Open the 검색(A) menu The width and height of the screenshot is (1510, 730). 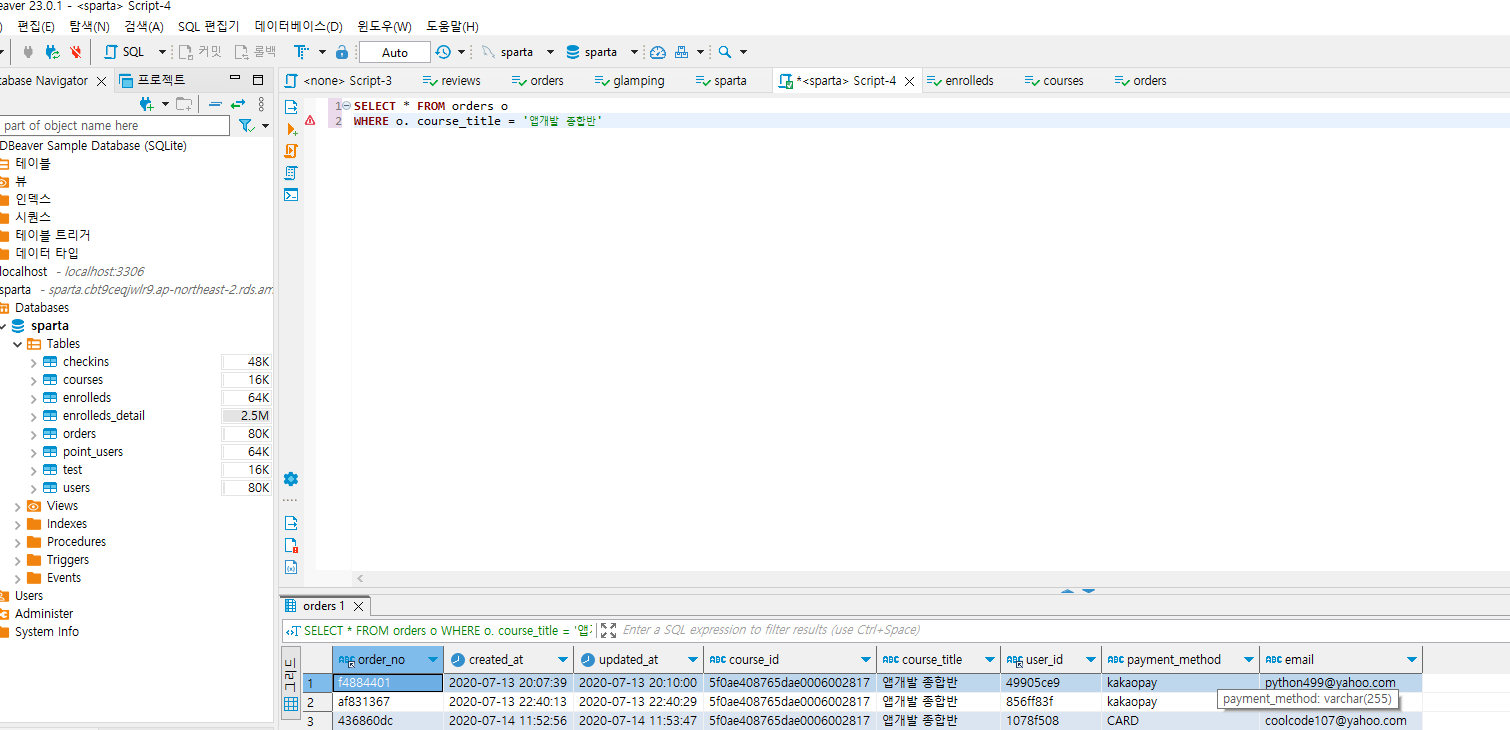pos(144,26)
